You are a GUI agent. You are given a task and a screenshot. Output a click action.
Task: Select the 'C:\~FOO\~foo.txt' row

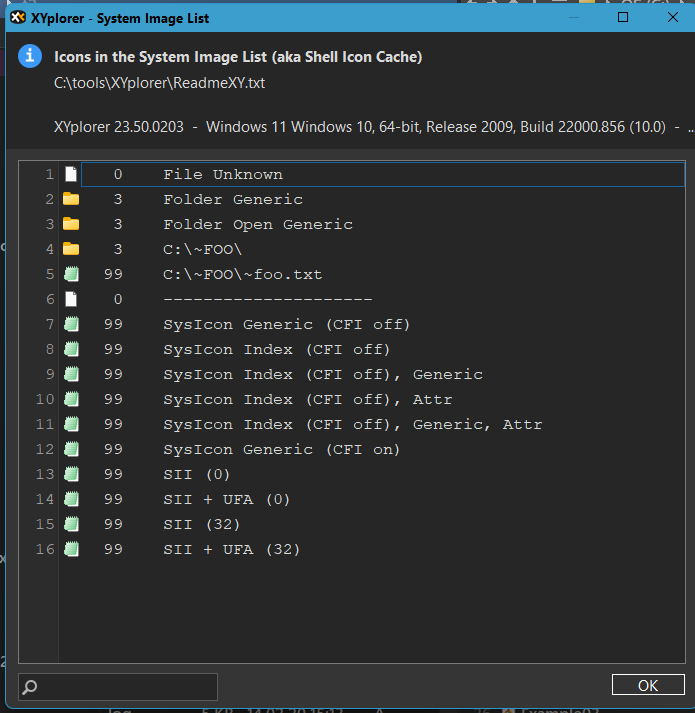tap(383, 274)
